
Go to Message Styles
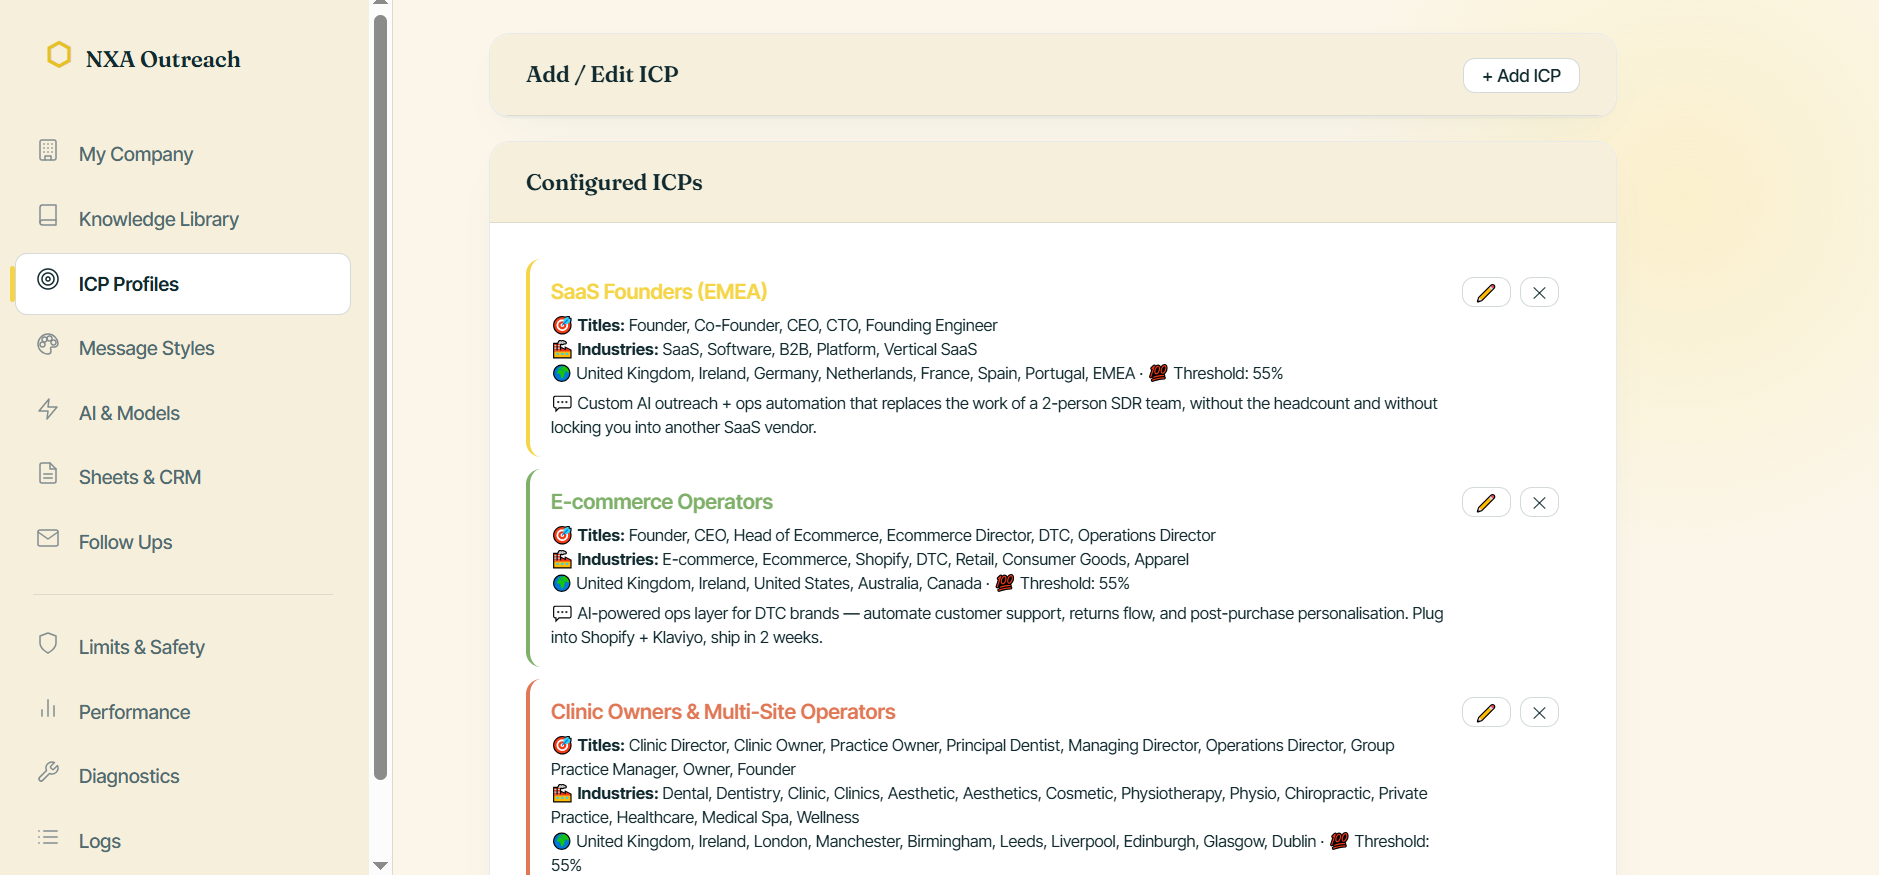click(183, 348)
